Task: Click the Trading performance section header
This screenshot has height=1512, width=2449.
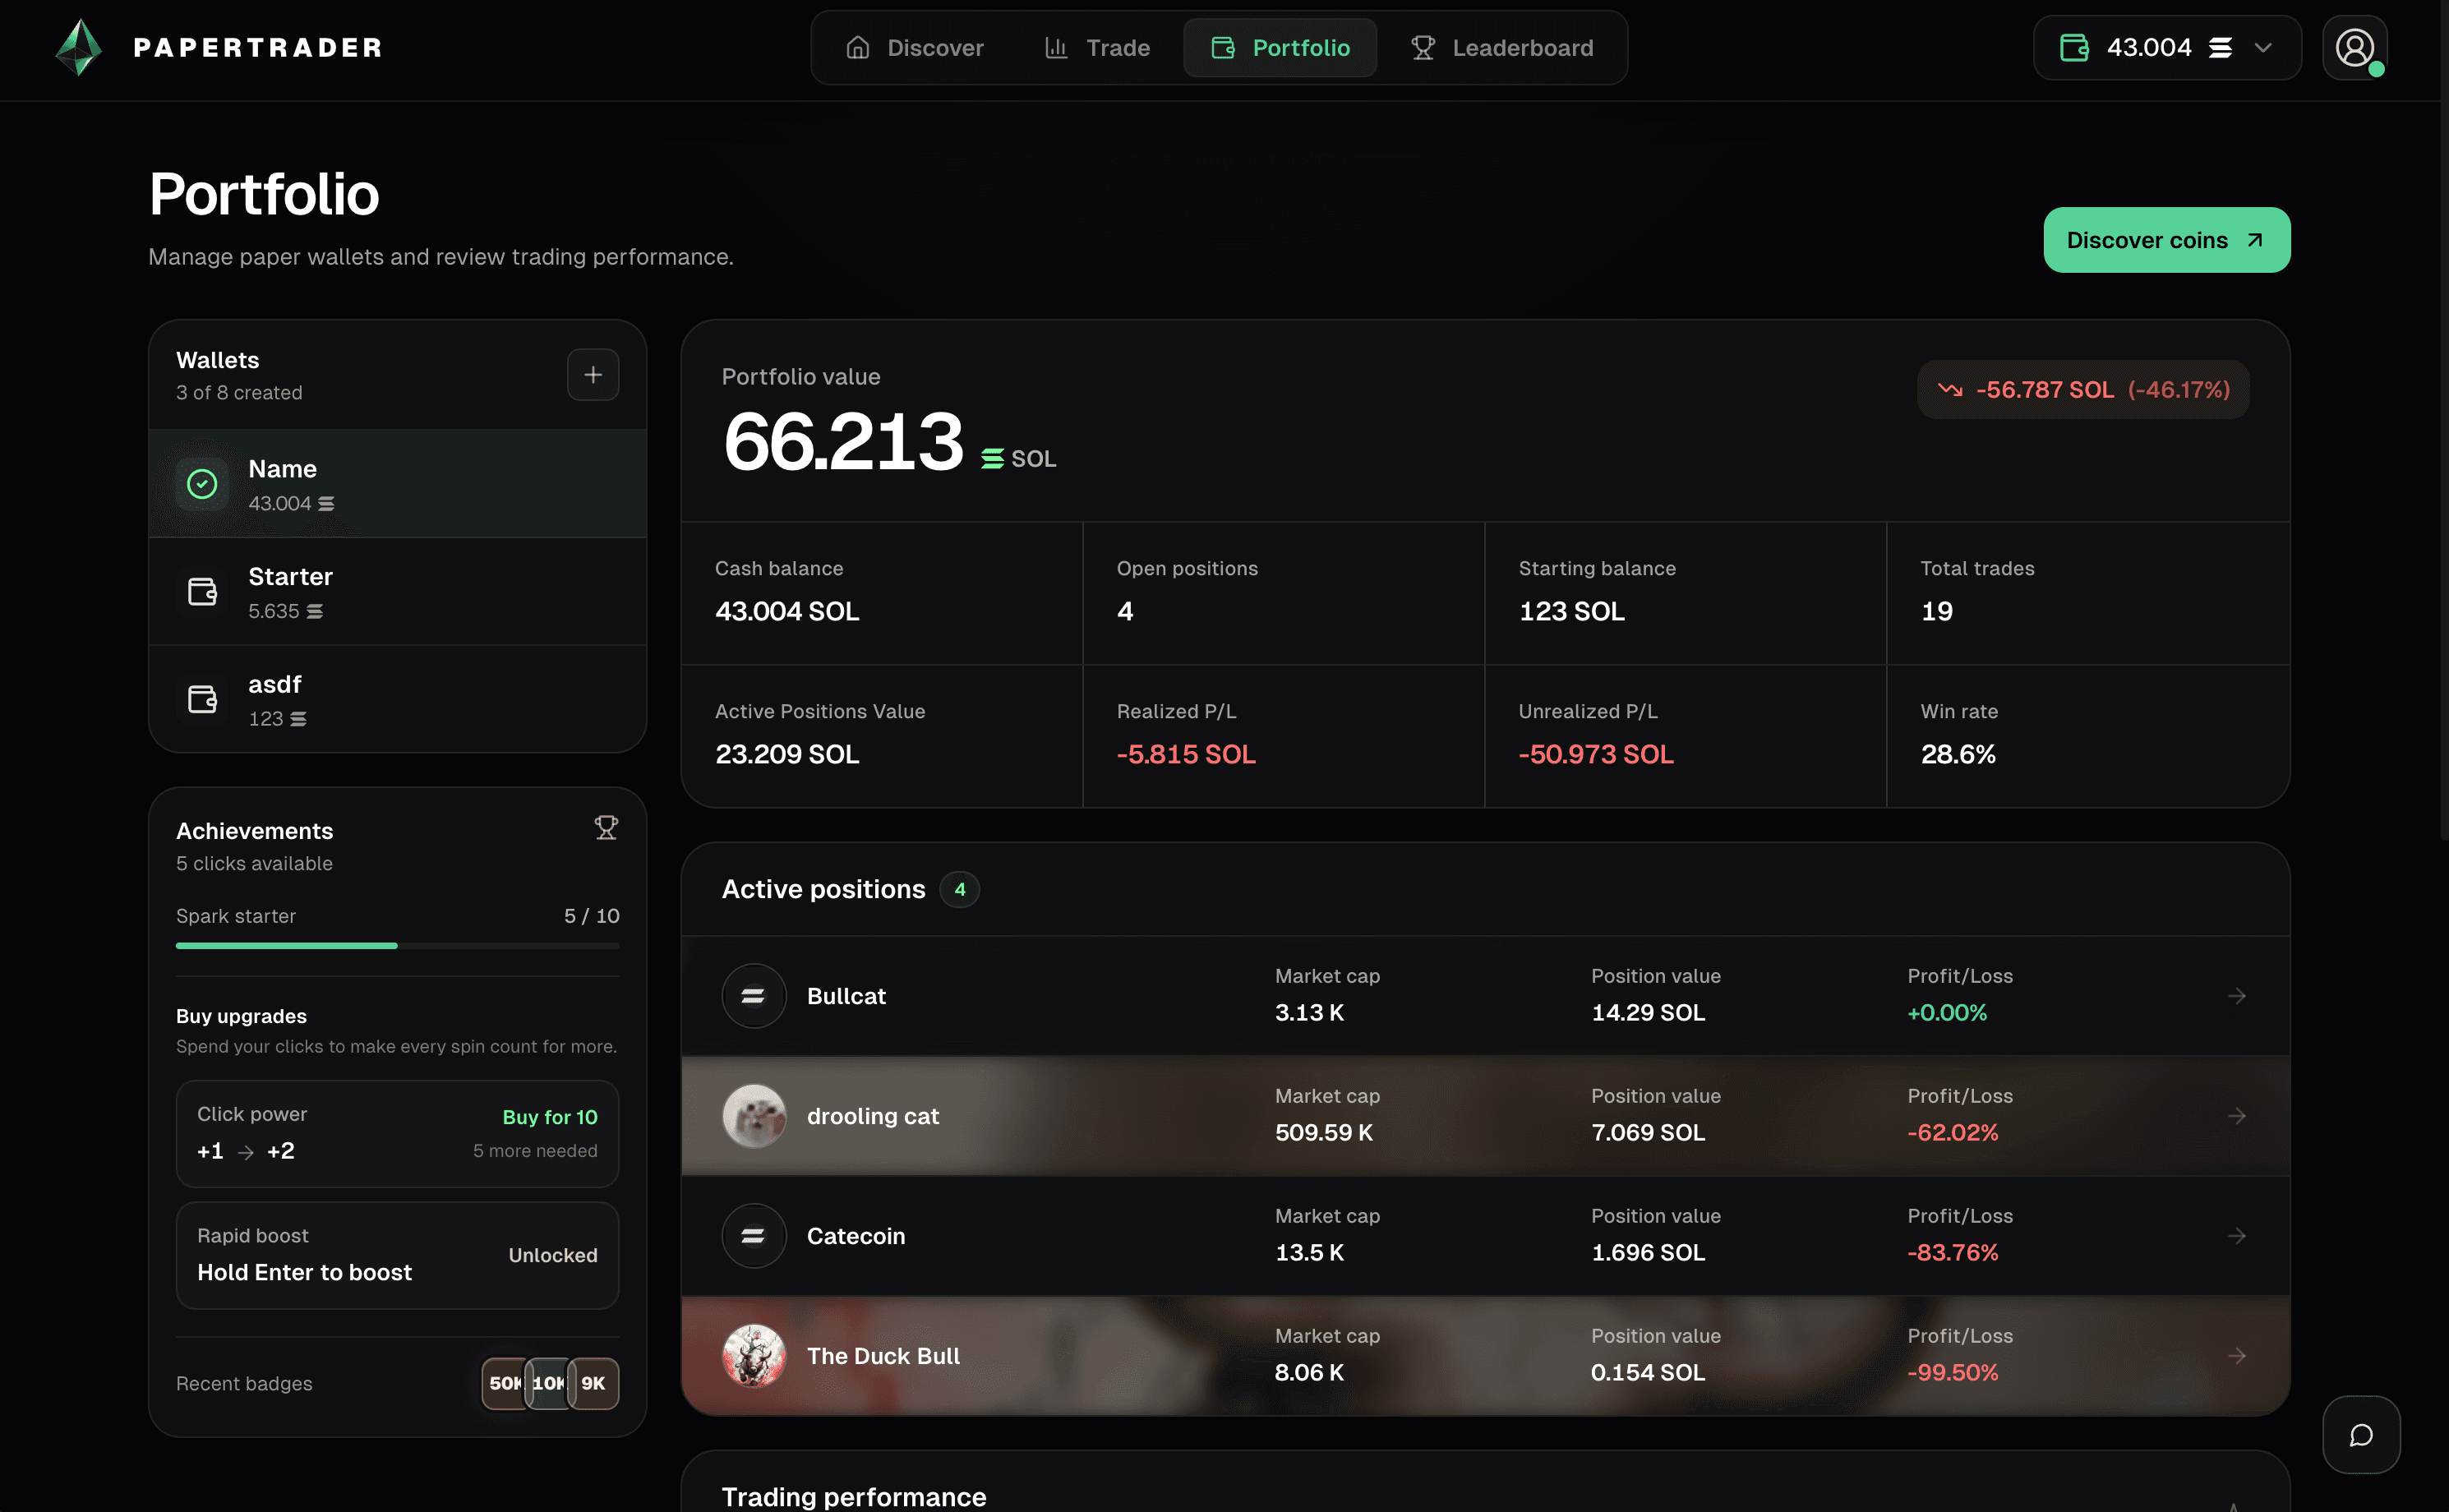Action: (x=854, y=1497)
